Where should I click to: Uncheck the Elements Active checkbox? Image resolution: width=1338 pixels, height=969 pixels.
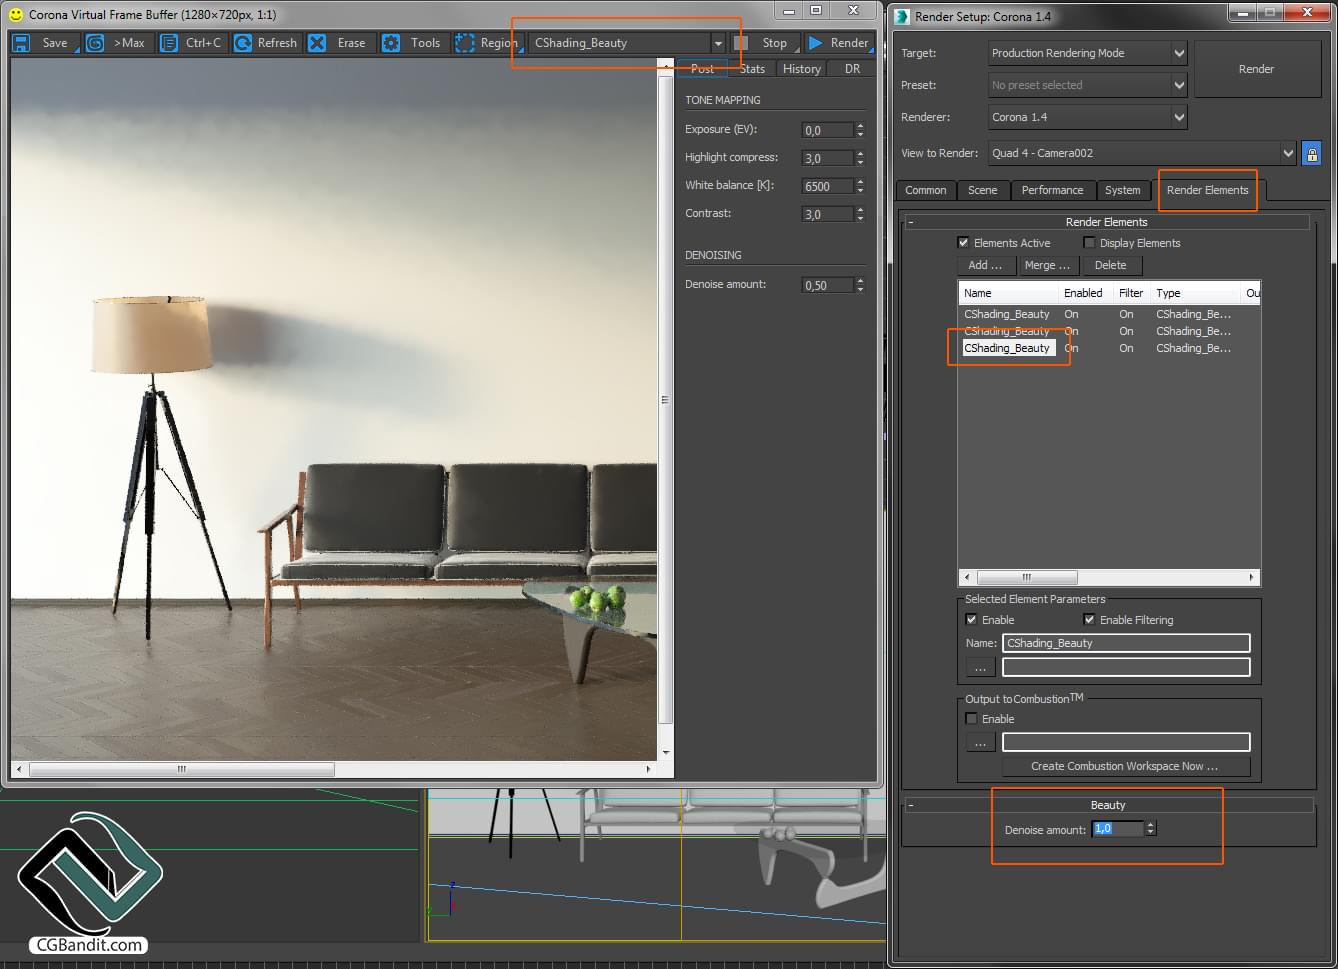tap(963, 242)
